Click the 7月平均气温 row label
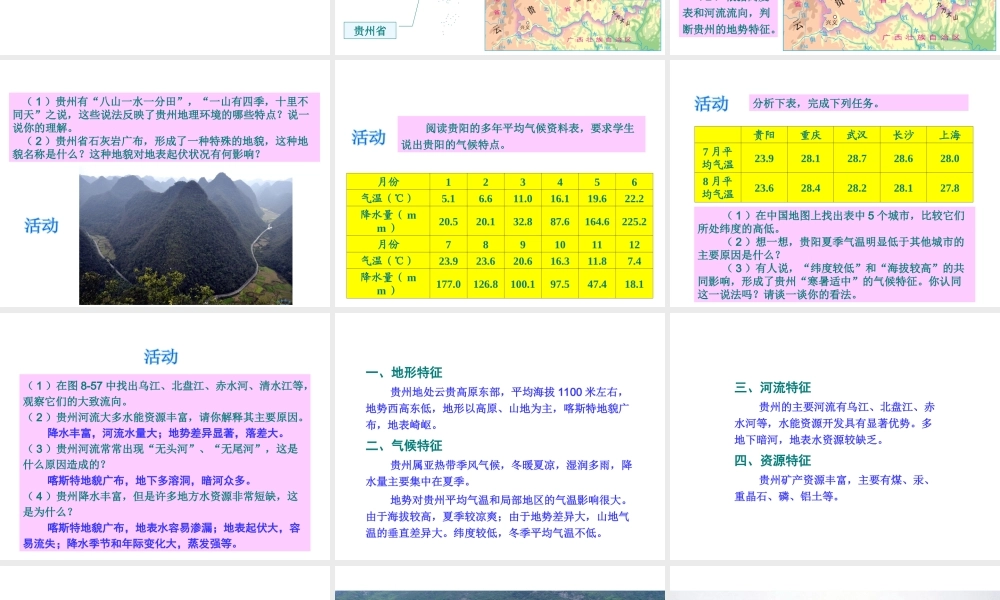The image size is (1000, 600). click(x=718, y=158)
